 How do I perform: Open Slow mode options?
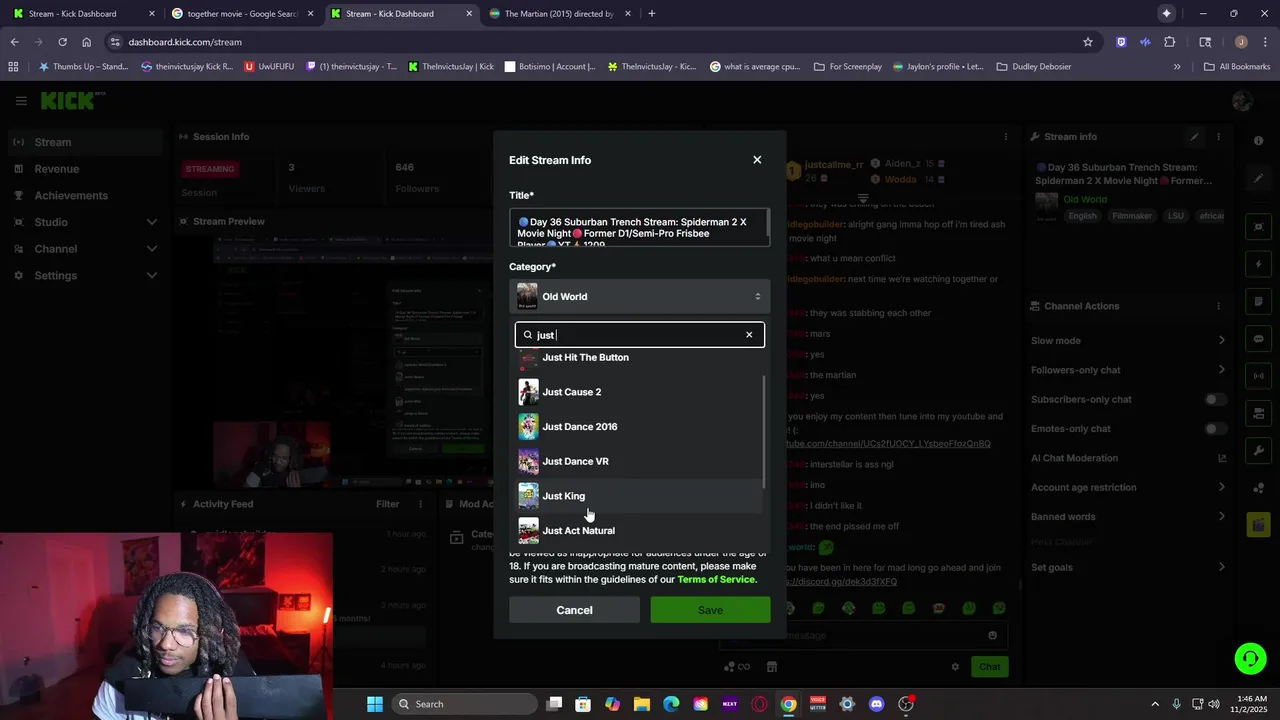(x=1128, y=341)
